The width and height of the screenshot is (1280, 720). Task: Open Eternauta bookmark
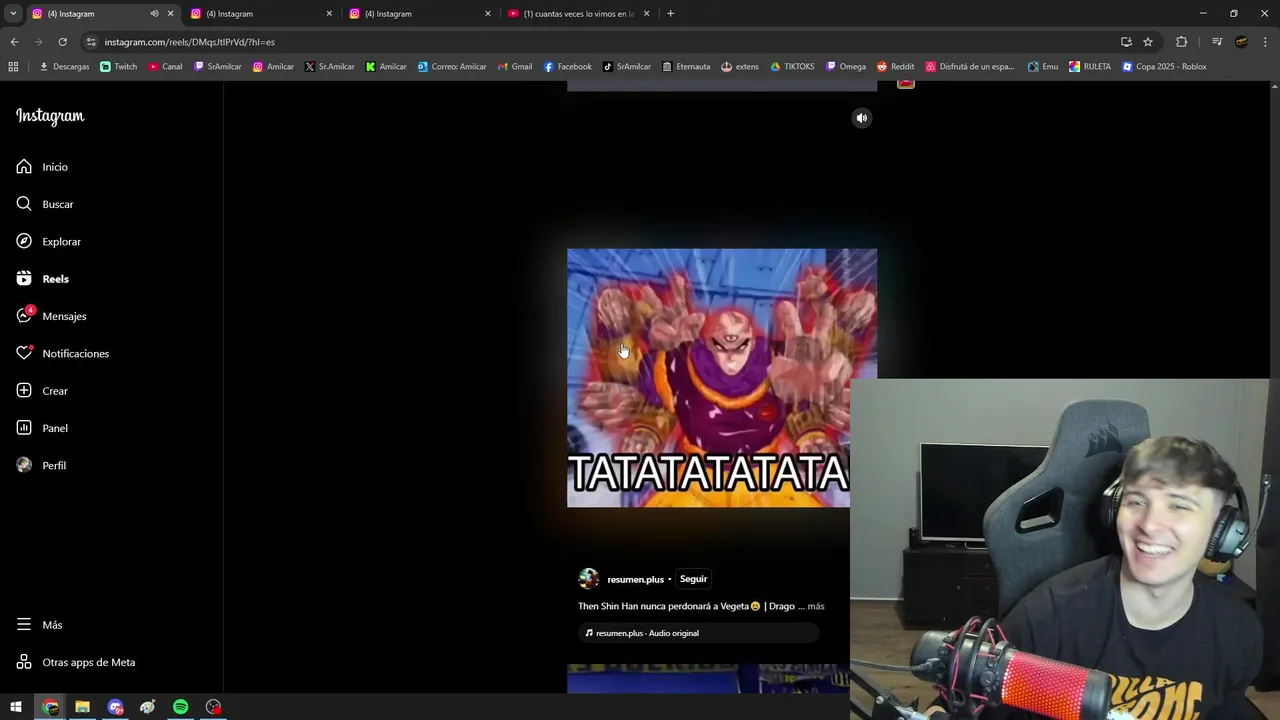[x=686, y=67]
